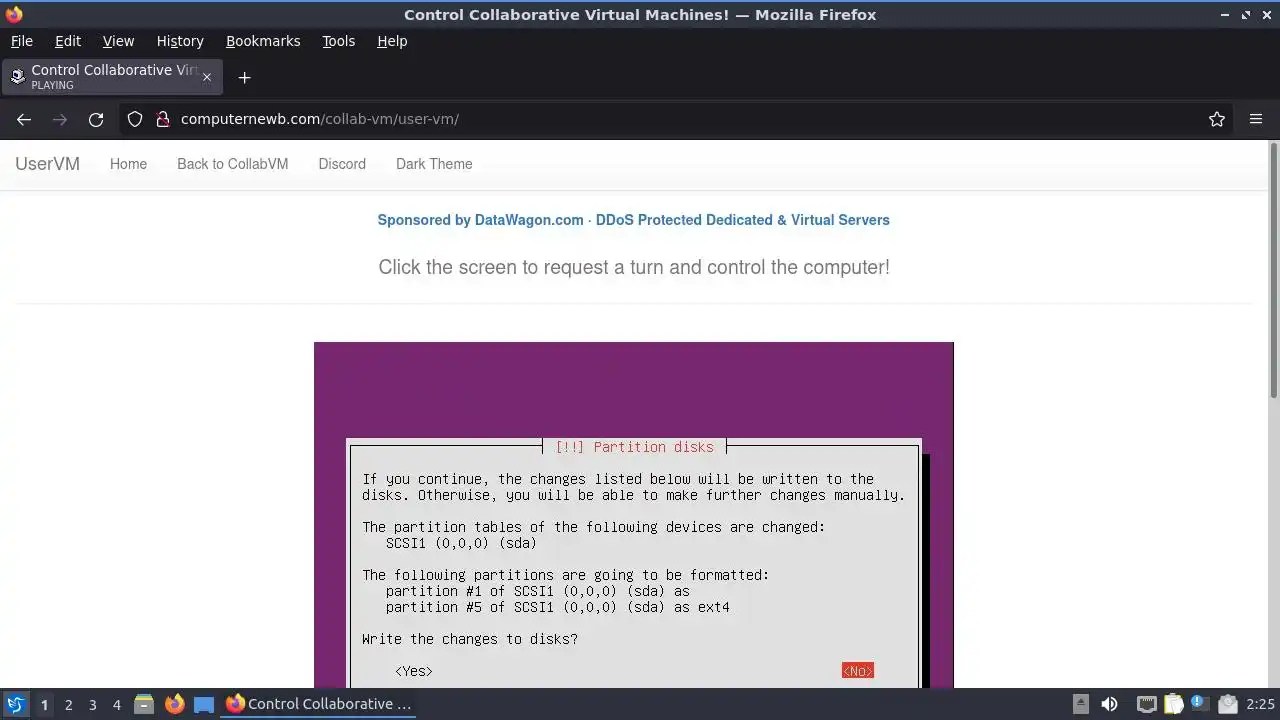This screenshot has width=1280, height=720.
Task: Launch Firefox from taskbar quick launch
Action: [x=174, y=704]
